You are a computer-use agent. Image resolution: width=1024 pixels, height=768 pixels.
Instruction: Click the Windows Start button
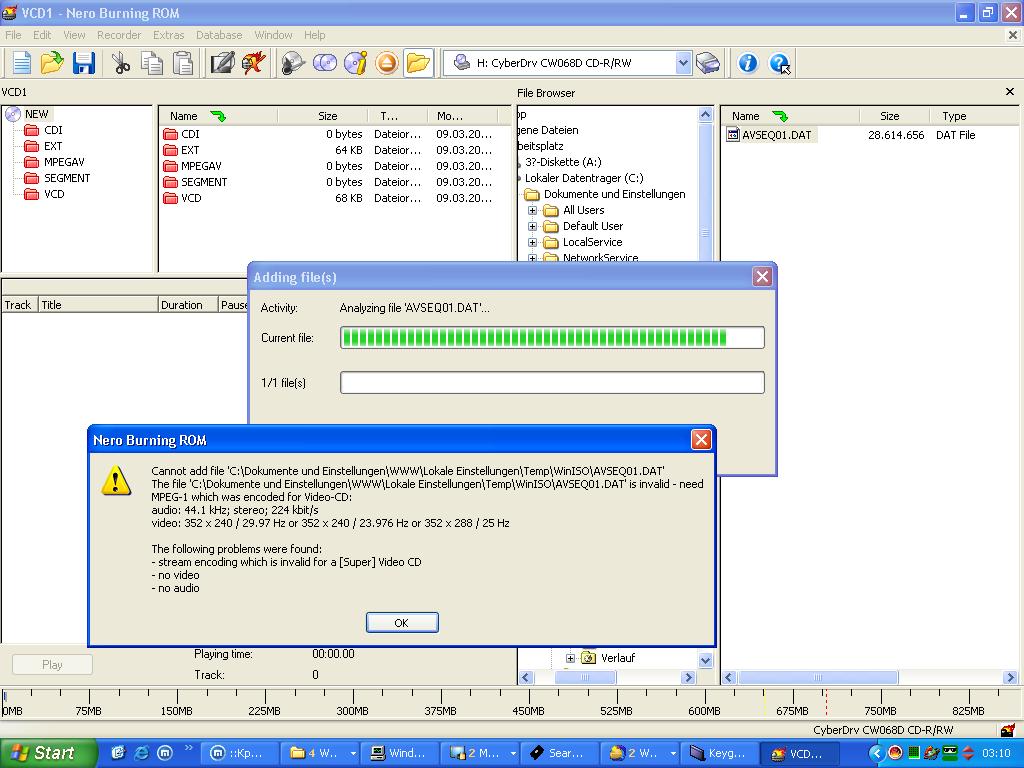48,753
